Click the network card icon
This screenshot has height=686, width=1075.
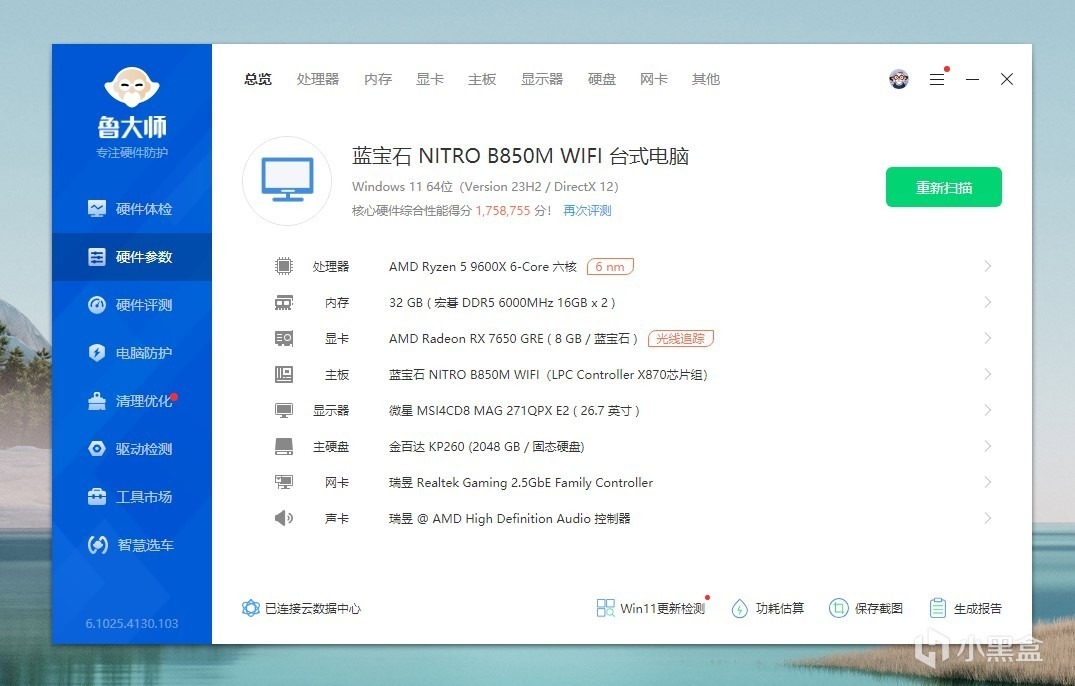point(284,482)
